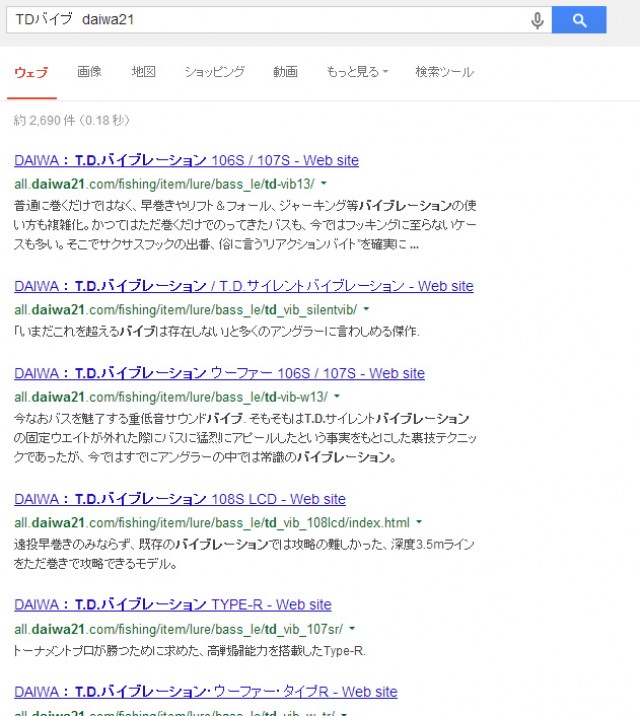The height and width of the screenshot is (716, 640).
Task: Expand the dropdown arrow beside td-vib13/ URL
Action: [x=324, y=184]
